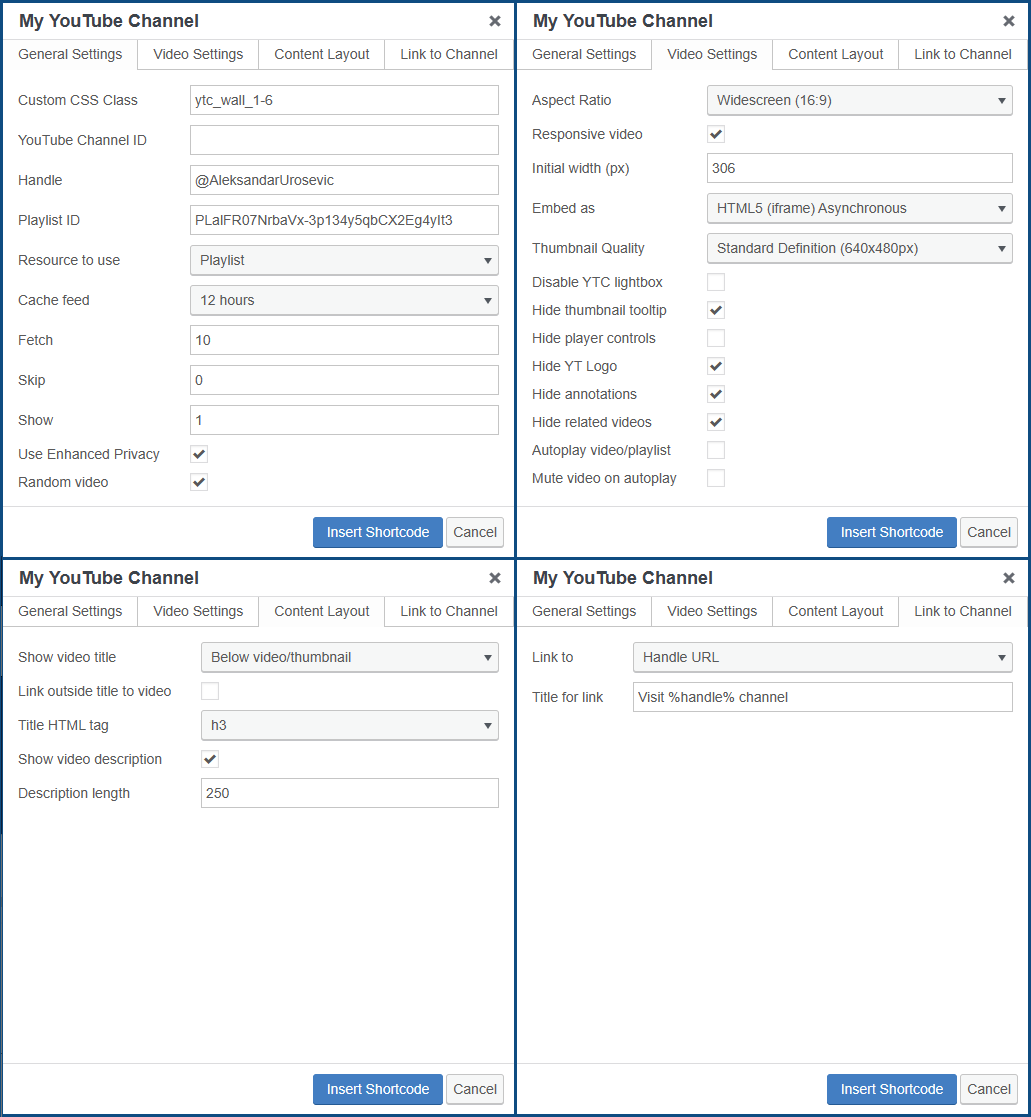Select Video Settings tab in the Content Layout dialog
Image resolution: width=1031 pixels, height=1117 pixels.
(x=198, y=611)
